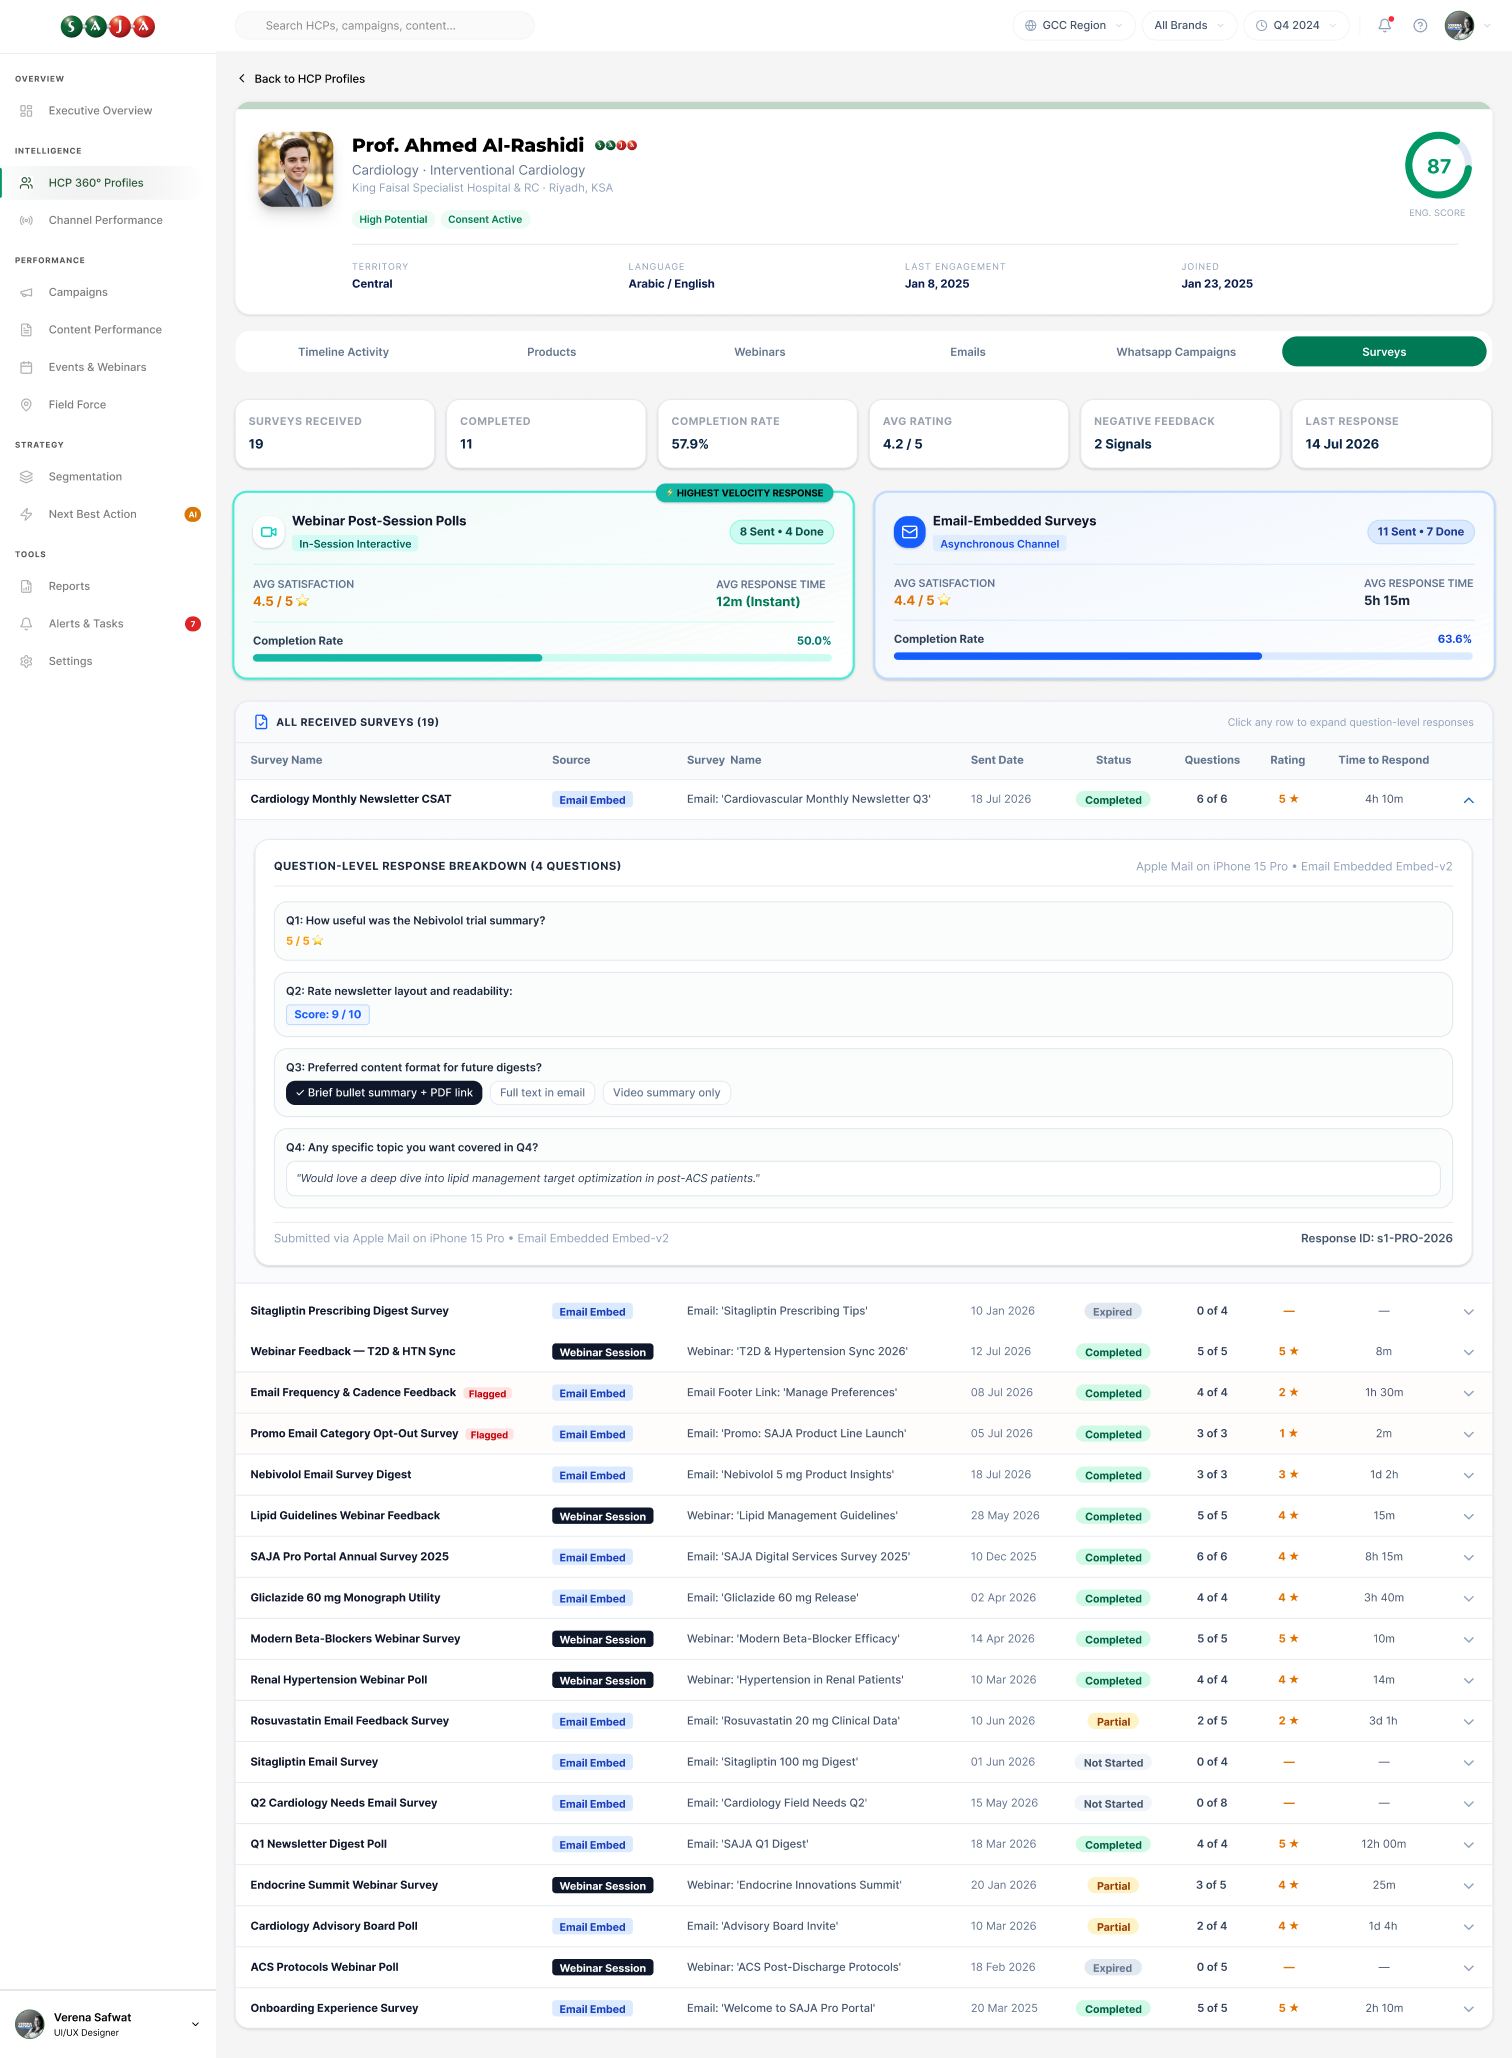The height and width of the screenshot is (2058, 1512).
Task: Expand Webinar Feedback T2D & HTN Sync row
Action: point(1468,1353)
